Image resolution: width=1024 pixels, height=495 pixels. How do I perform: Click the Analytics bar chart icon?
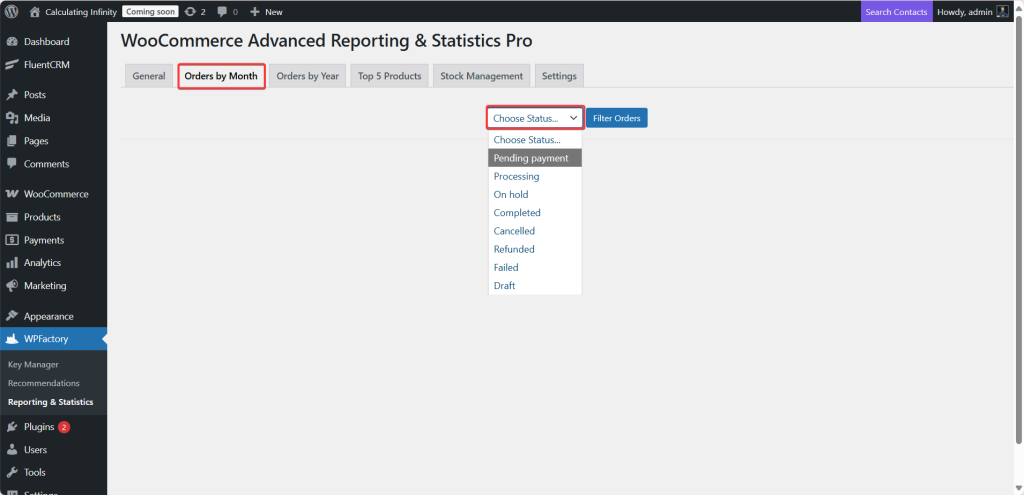(12, 263)
